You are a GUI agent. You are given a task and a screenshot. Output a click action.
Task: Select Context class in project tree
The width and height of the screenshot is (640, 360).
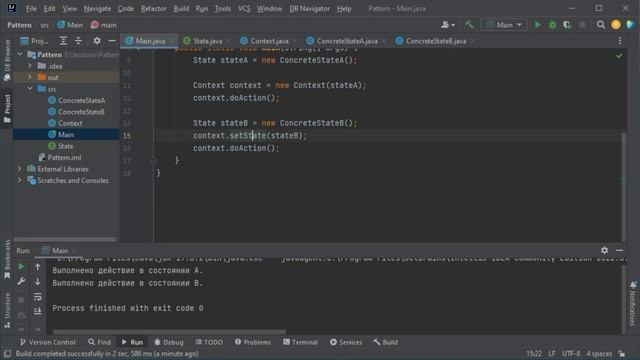coord(65,123)
